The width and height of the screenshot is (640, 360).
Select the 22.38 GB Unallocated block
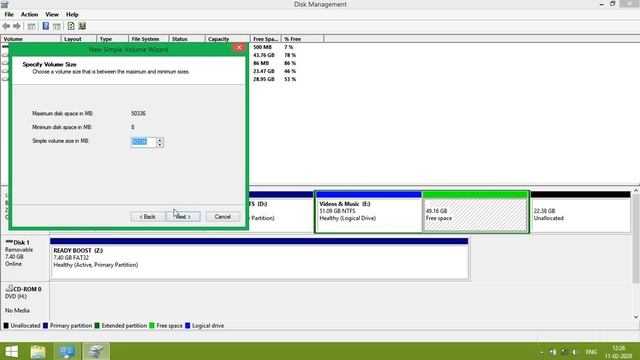point(580,212)
